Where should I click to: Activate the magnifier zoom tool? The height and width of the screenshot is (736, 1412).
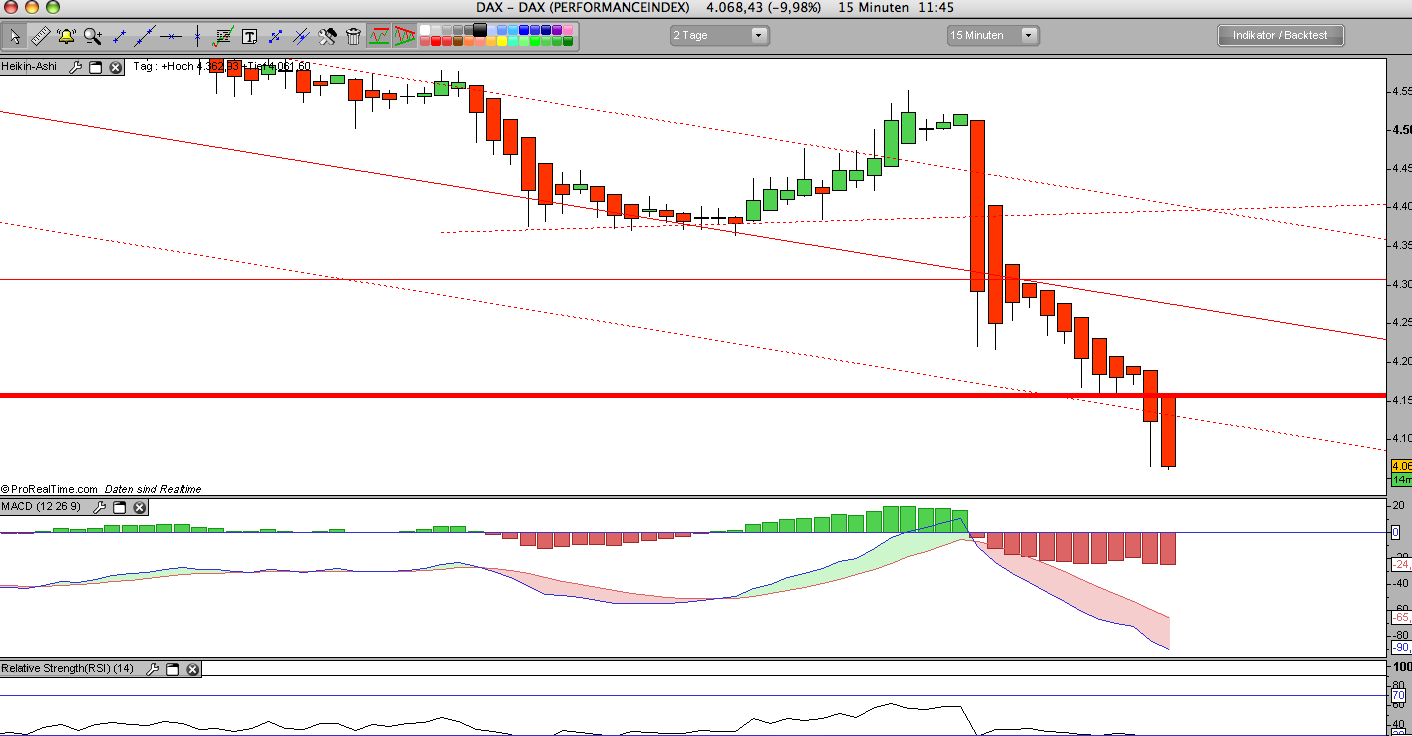coord(93,37)
